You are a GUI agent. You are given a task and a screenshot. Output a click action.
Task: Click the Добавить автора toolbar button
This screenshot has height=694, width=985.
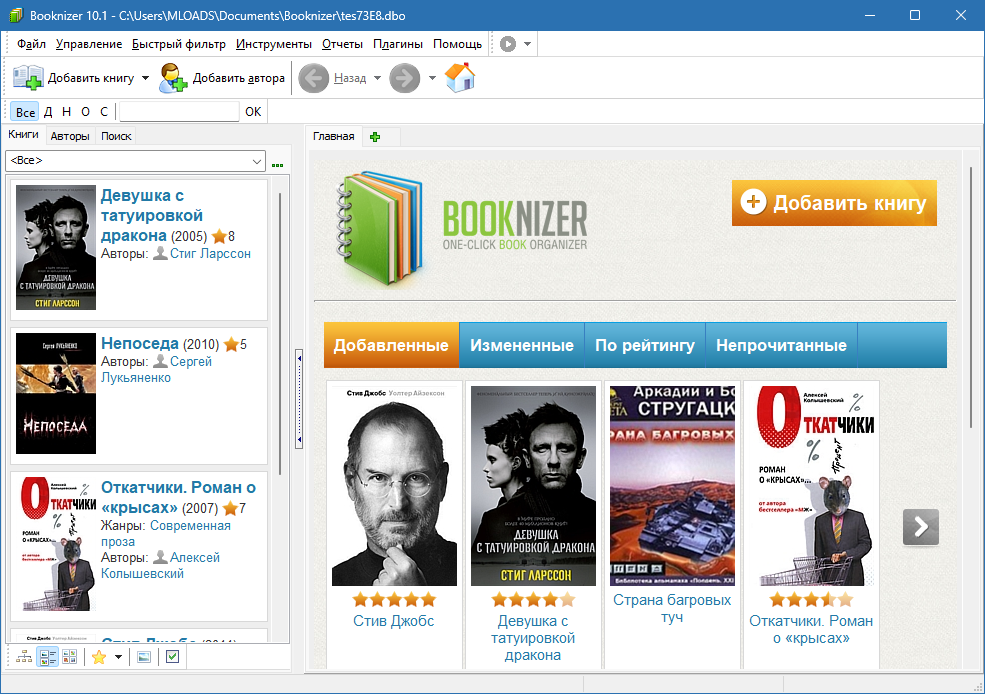(222, 78)
